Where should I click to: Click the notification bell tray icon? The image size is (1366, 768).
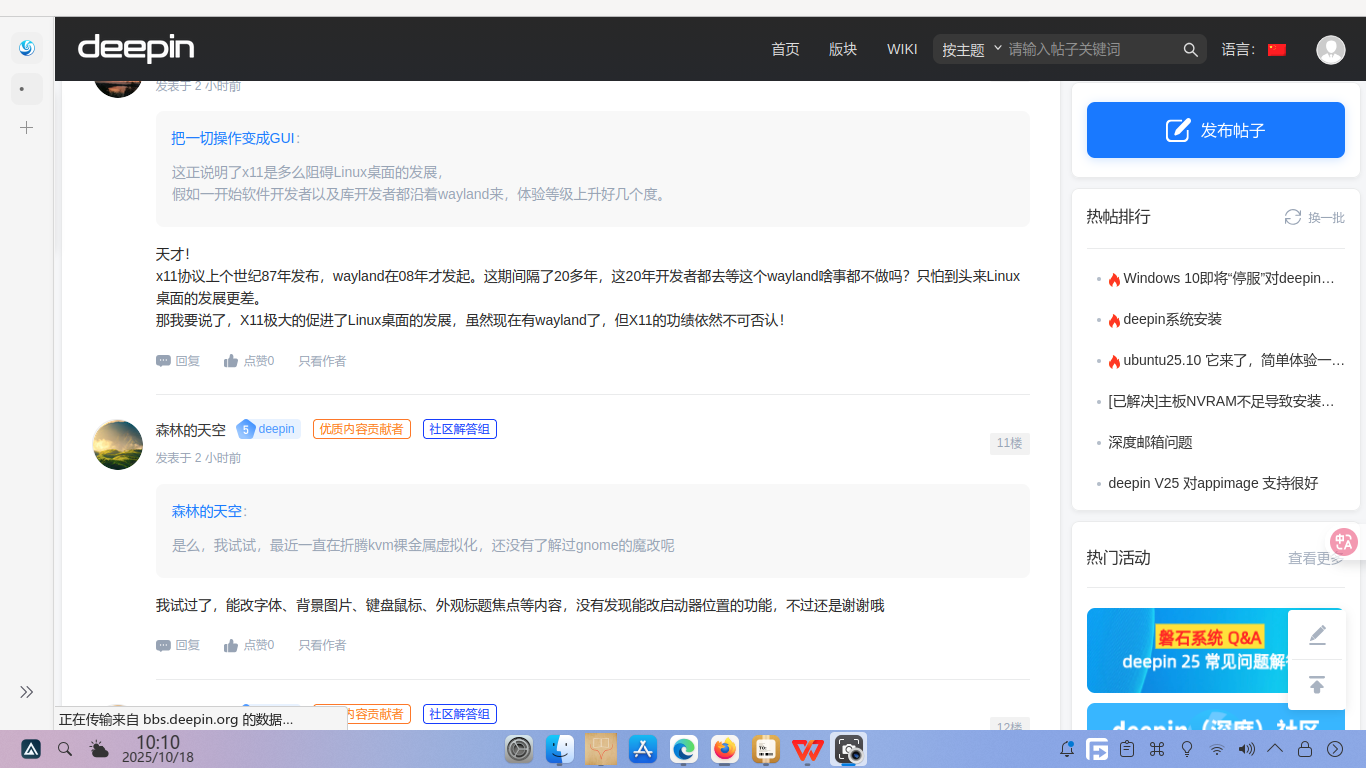[x=1067, y=749]
